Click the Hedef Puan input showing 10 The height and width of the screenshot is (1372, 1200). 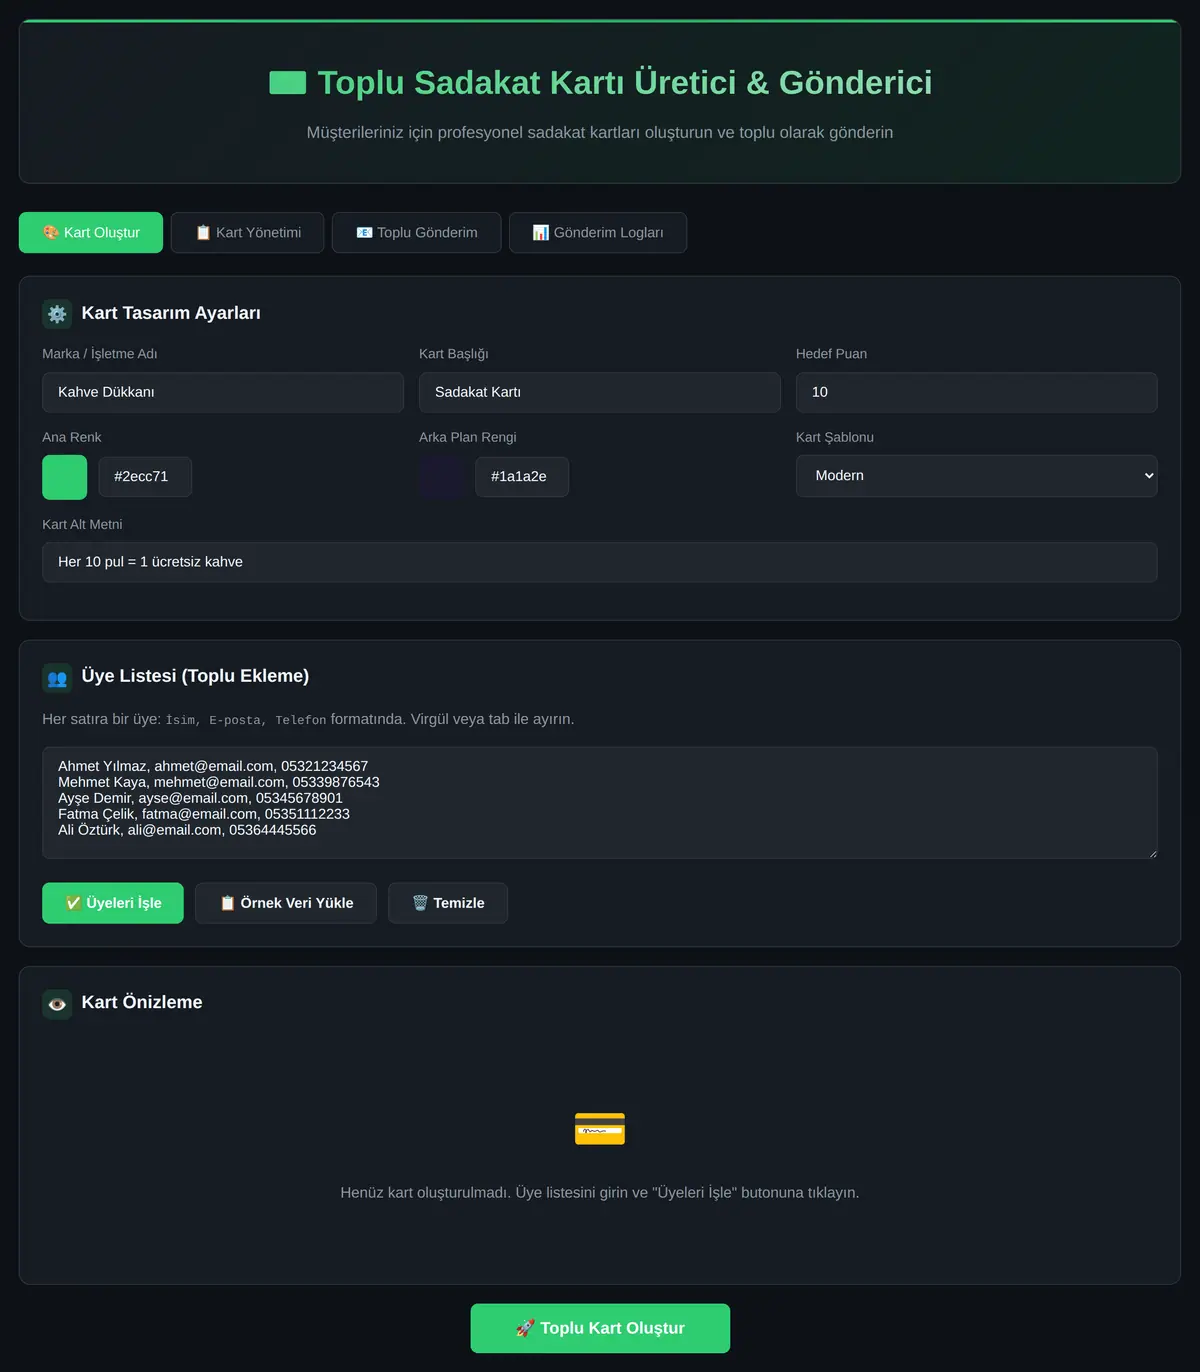[x=976, y=392]
